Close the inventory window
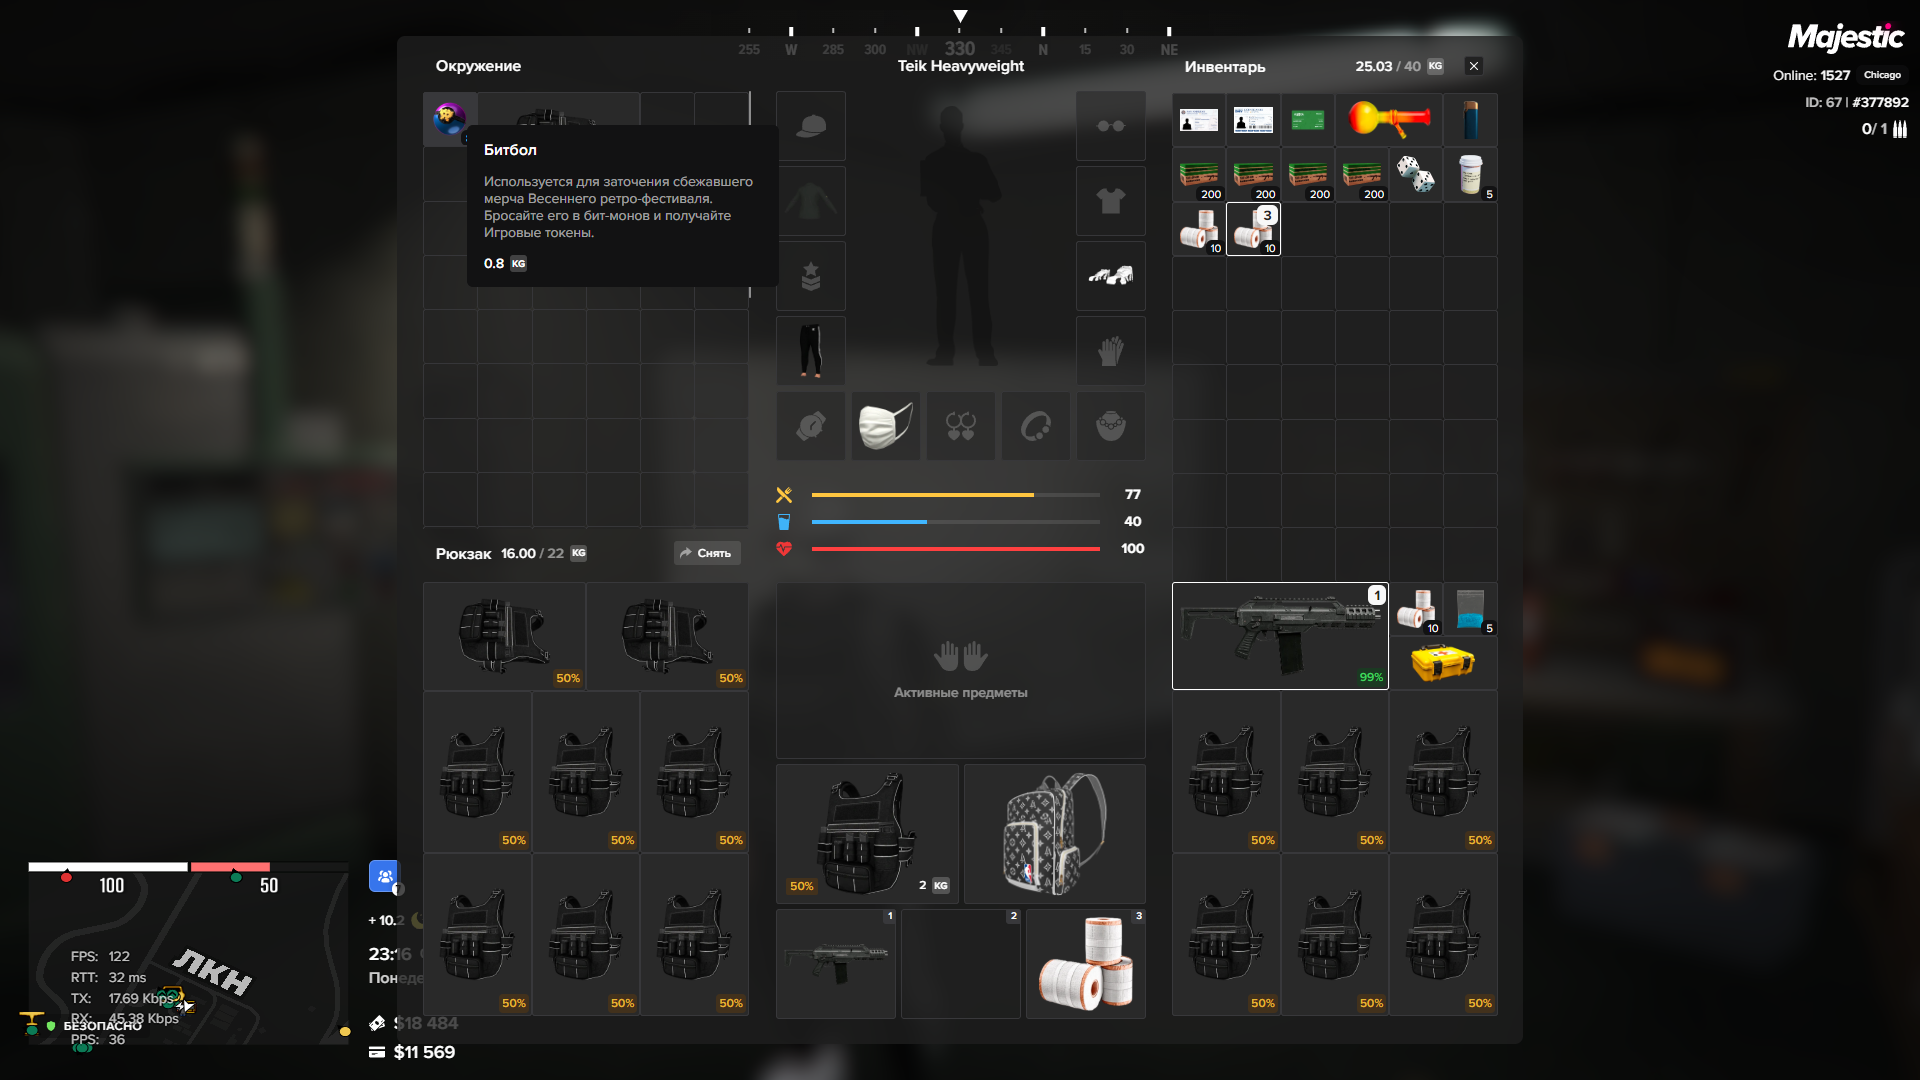1920x1080 pixels. pyautogui.click(x=1473, y=66)
